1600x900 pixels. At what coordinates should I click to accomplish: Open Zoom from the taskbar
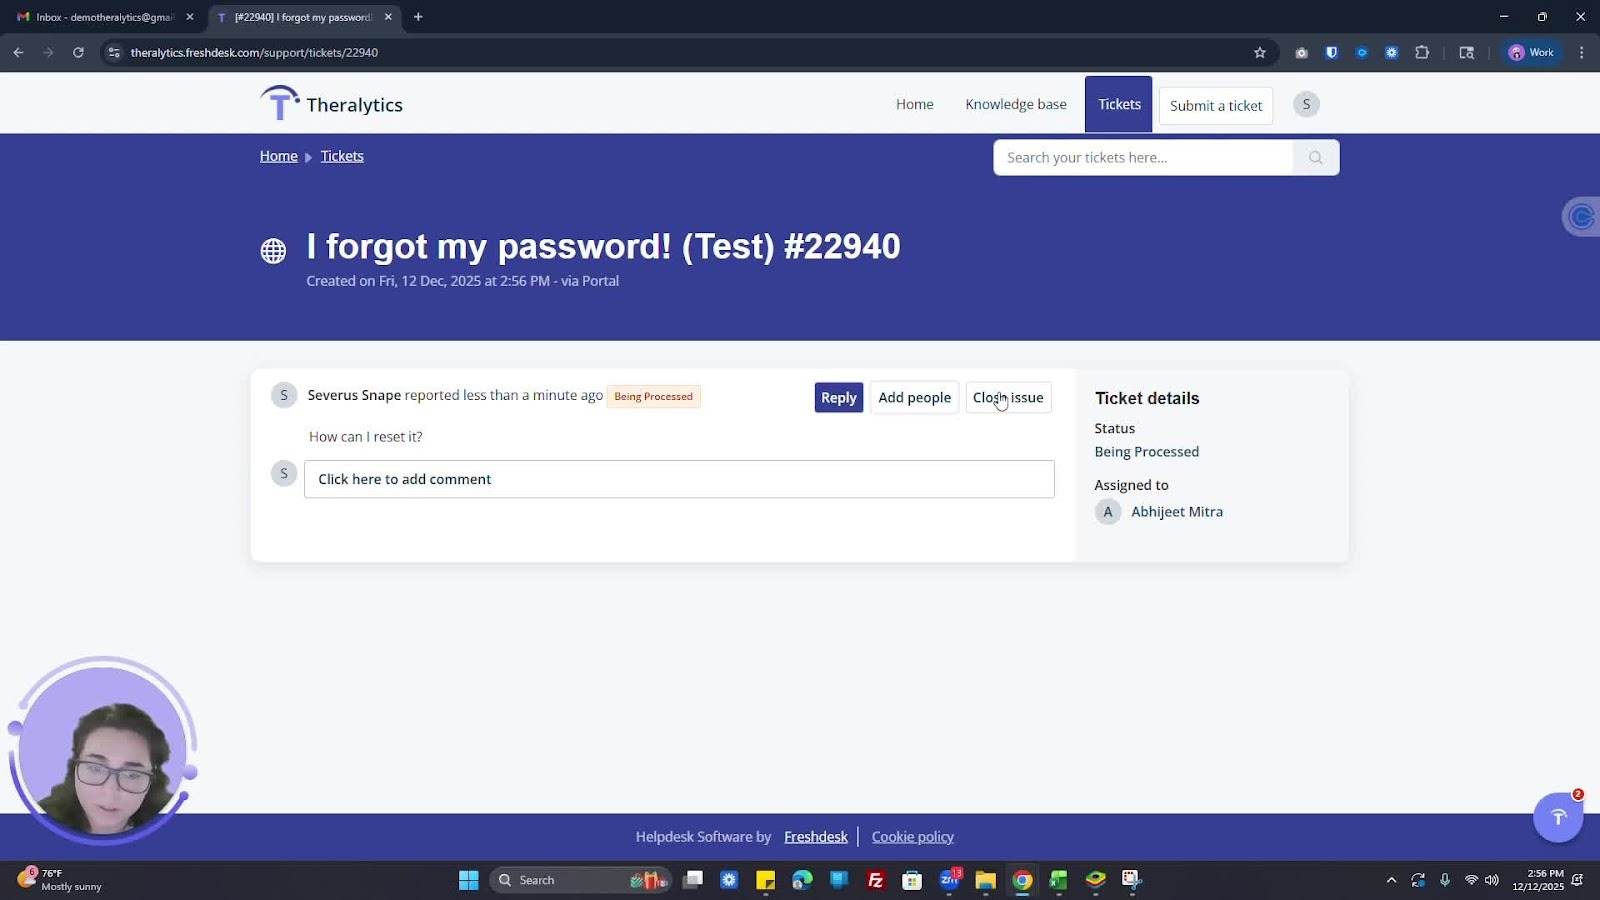pyautogui.click(x=949, y=880)
